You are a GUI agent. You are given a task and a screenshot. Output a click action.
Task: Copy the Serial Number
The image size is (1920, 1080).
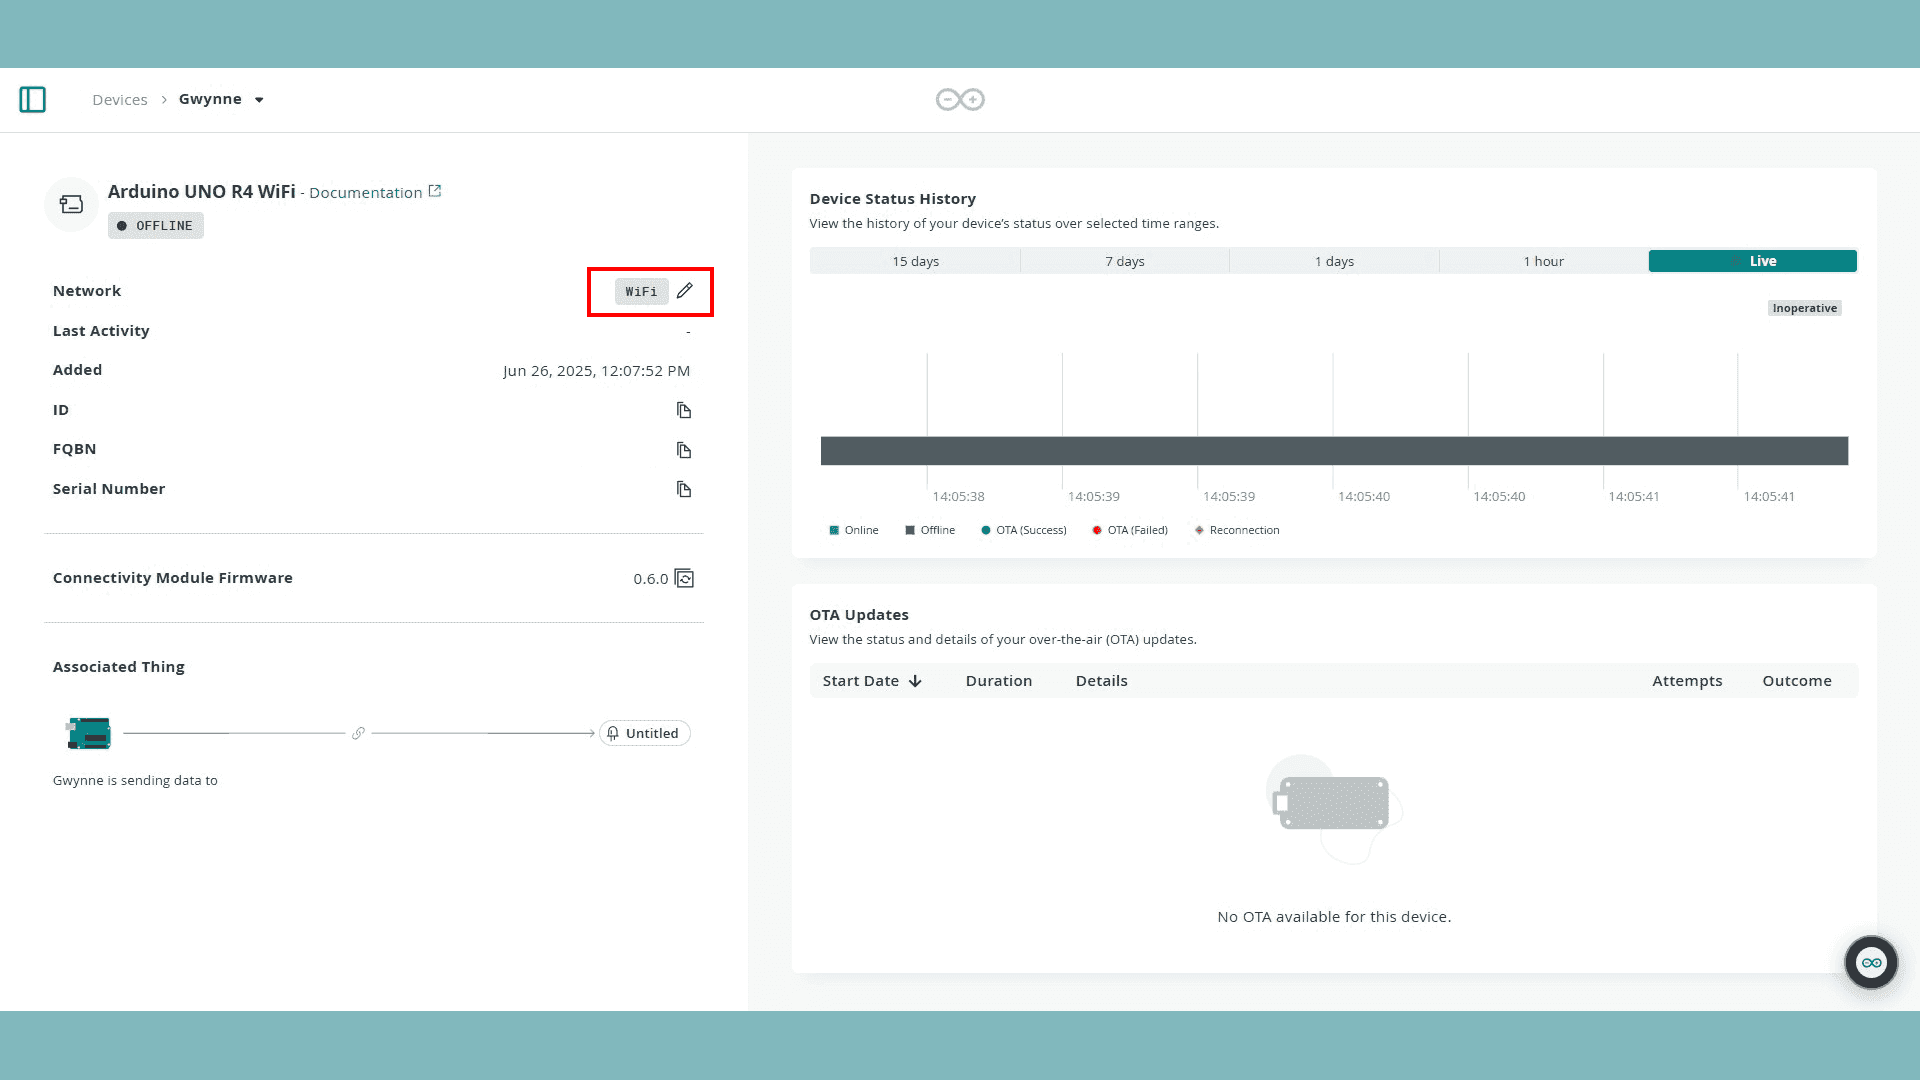tap(684, 489)
